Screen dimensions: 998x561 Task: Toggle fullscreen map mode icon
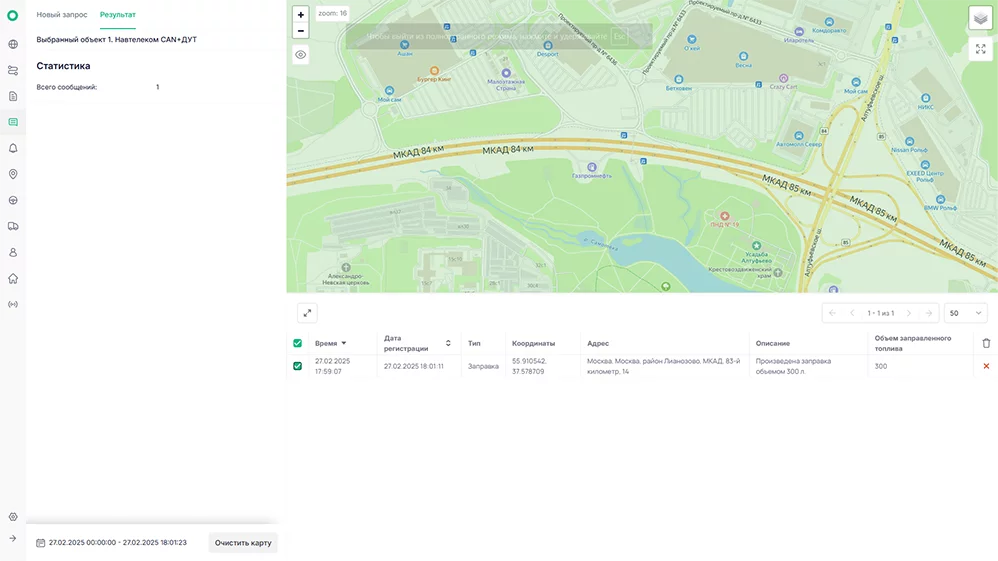pos(980,49)
